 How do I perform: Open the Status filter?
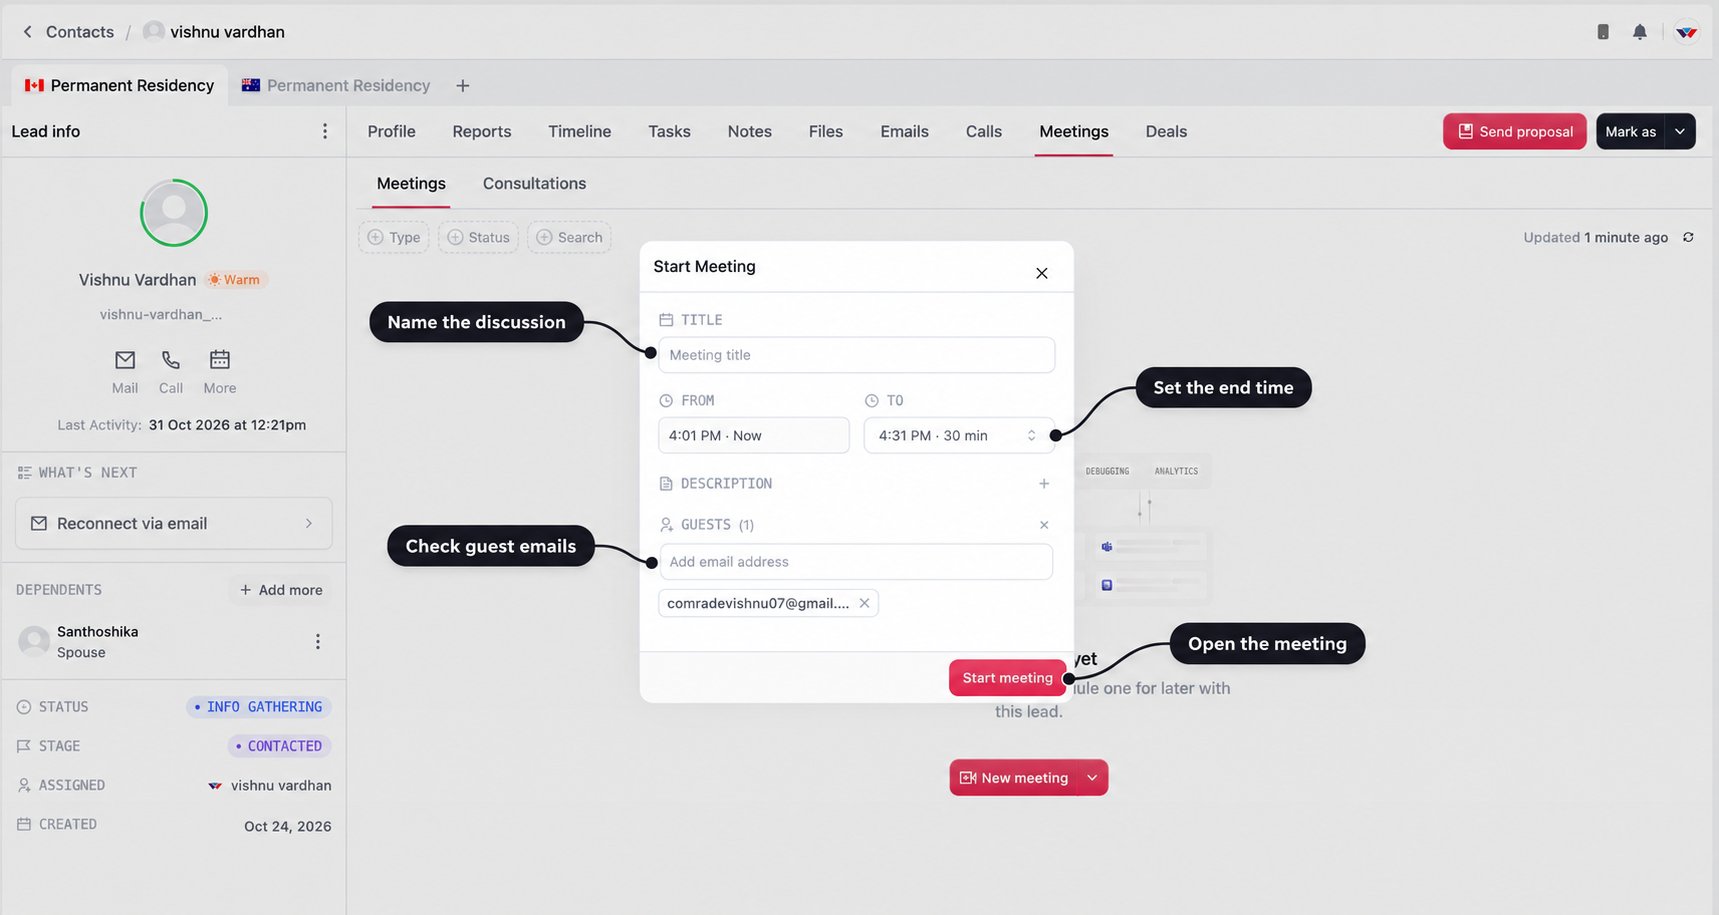click(x=478, y=237)
